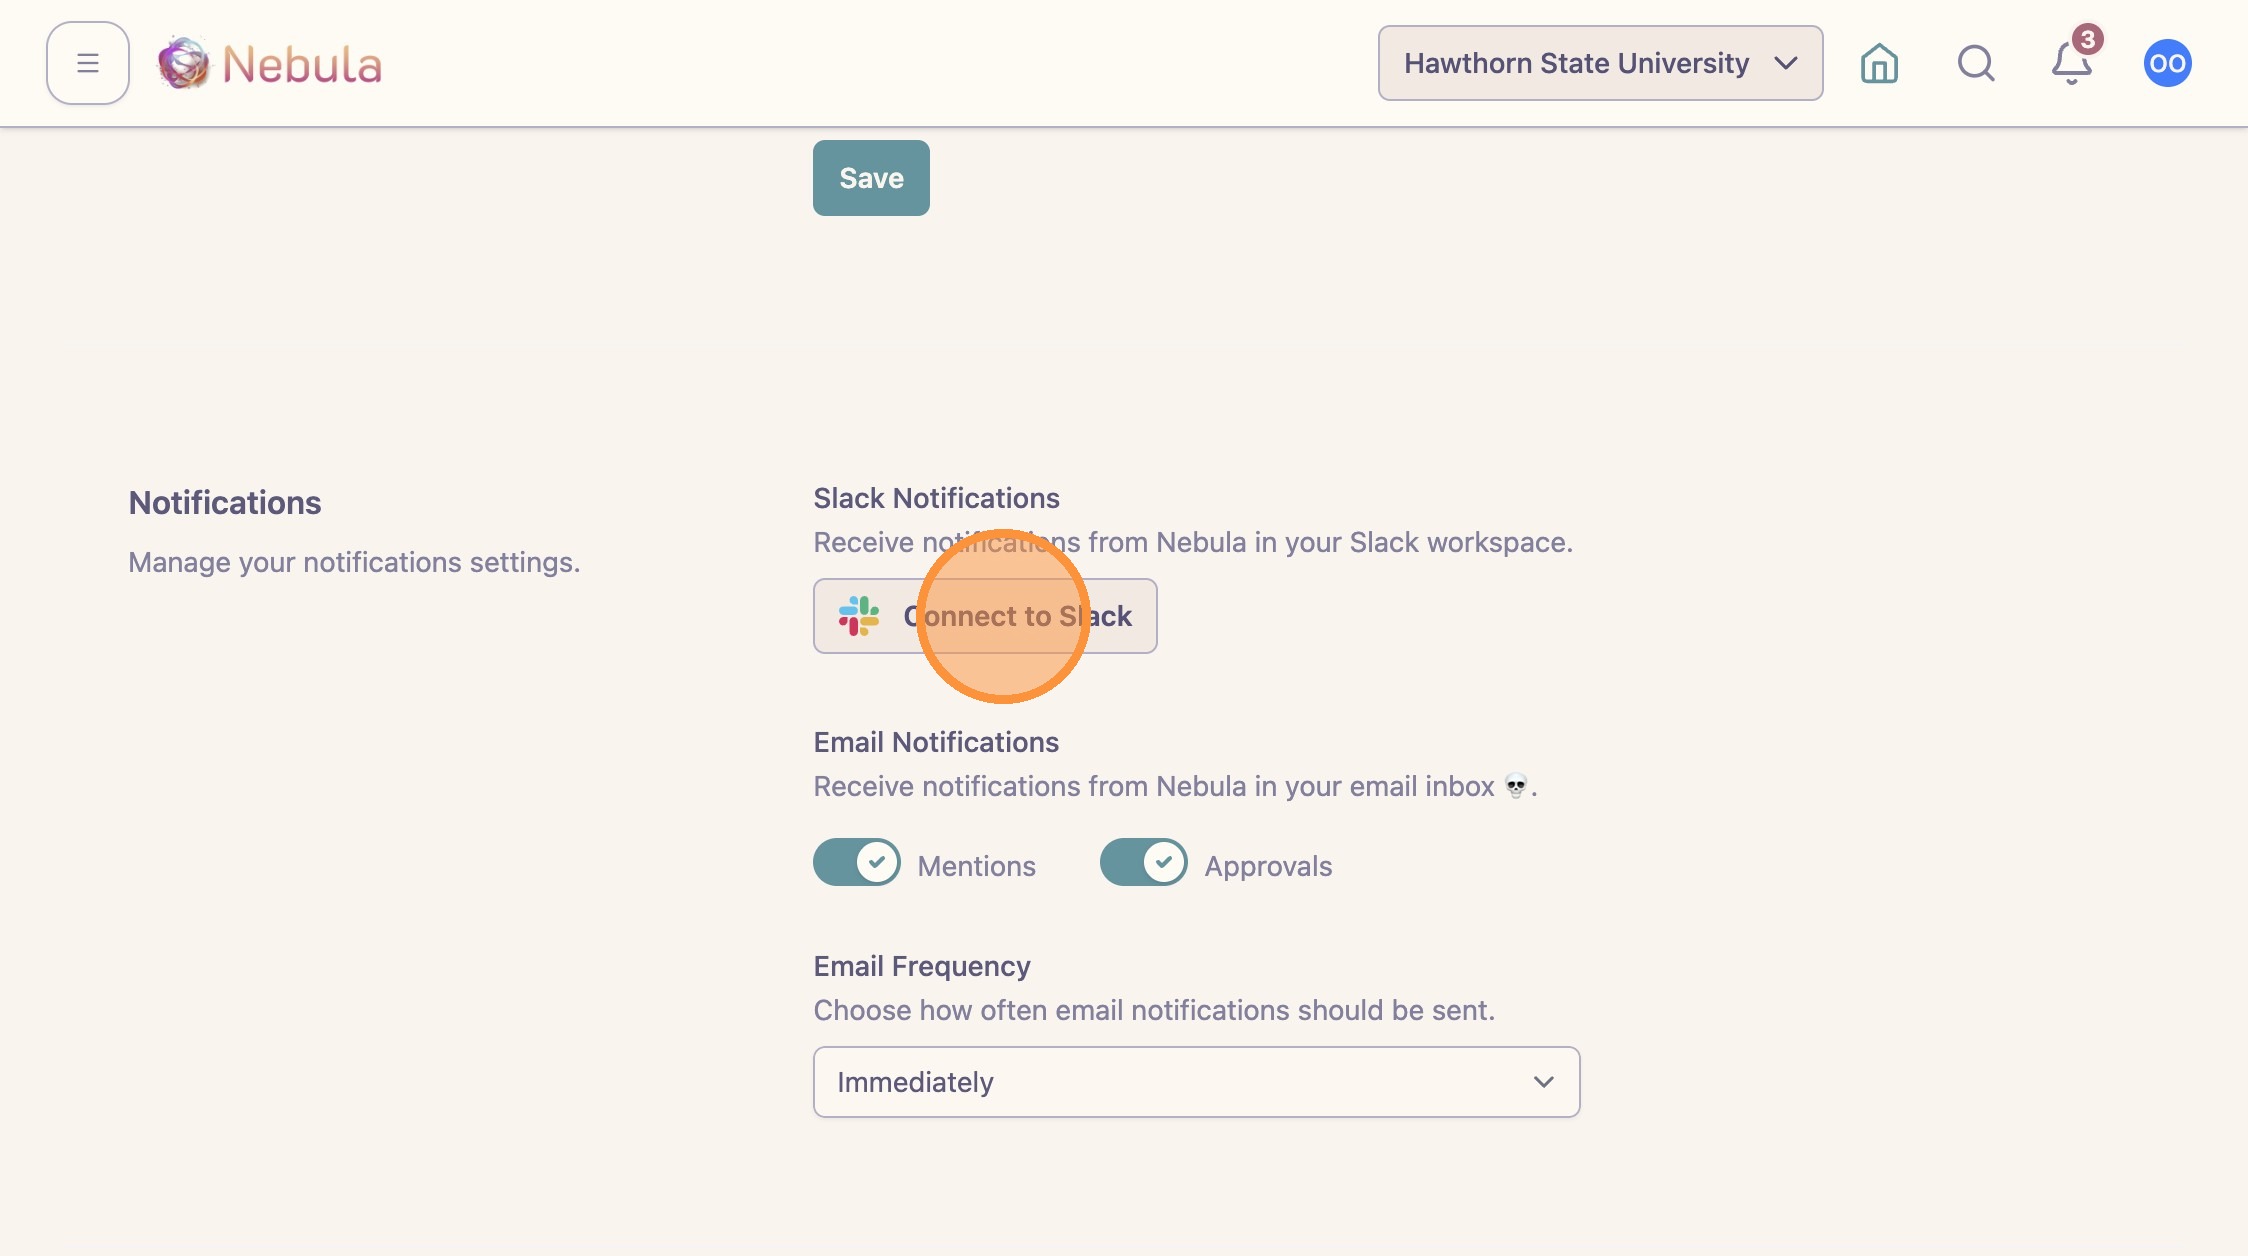
Task: Open the Email Frequency Immediately dropdown
Action: click(1196, 1082)
